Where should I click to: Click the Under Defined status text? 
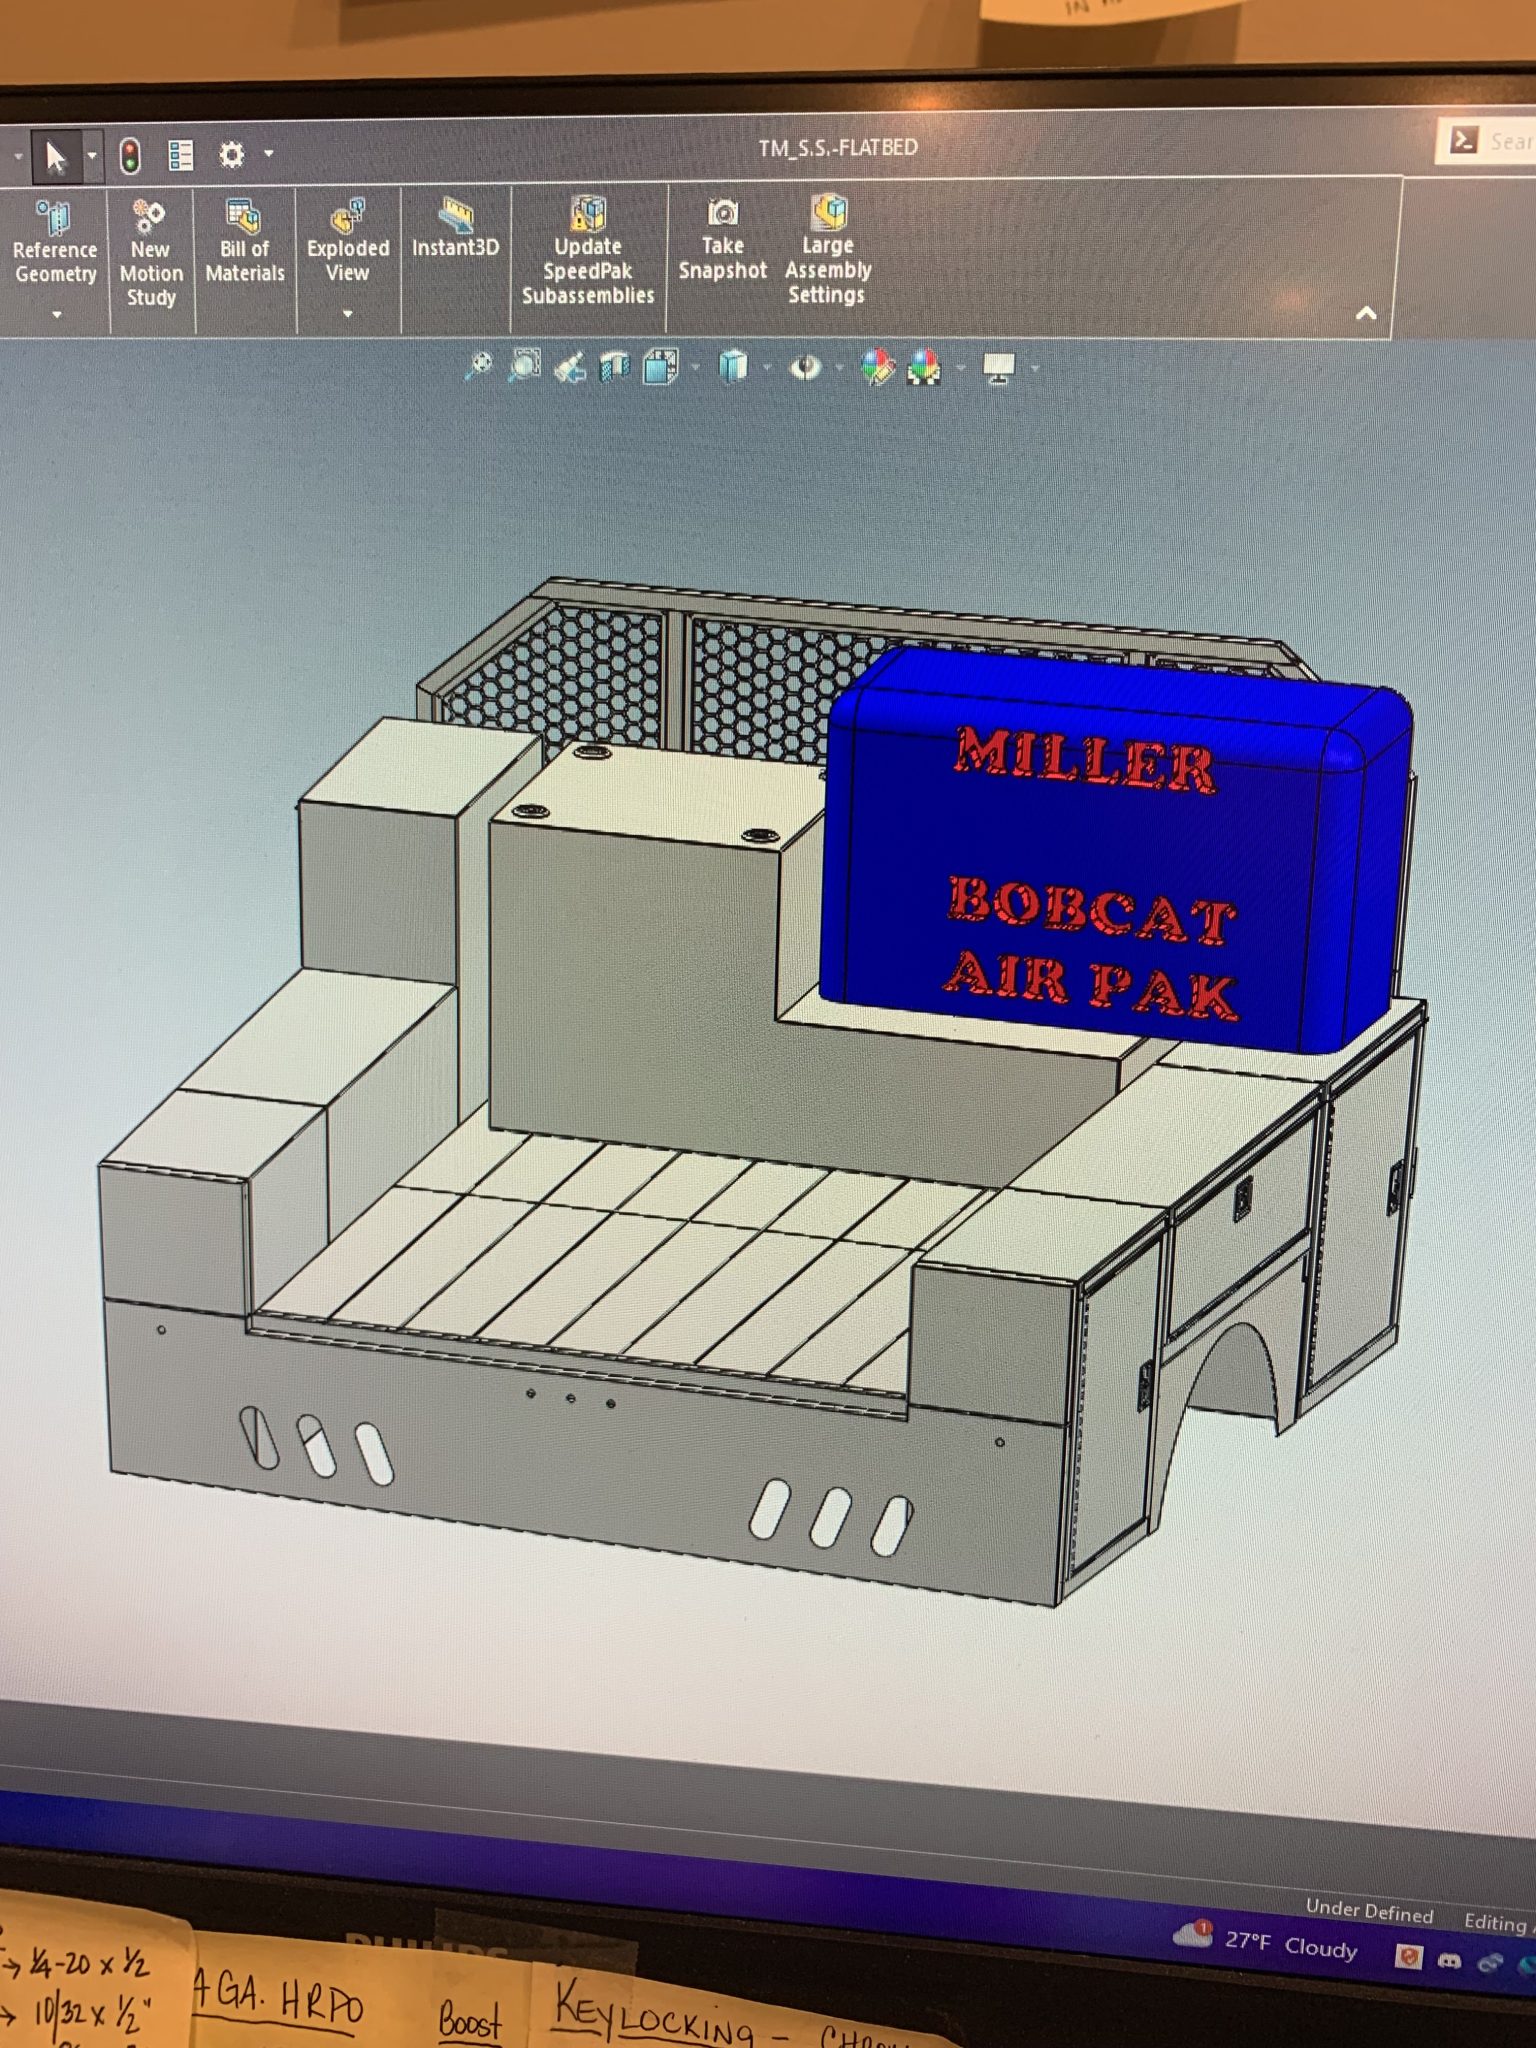pyautogui.click(x=1369, y=1912)
